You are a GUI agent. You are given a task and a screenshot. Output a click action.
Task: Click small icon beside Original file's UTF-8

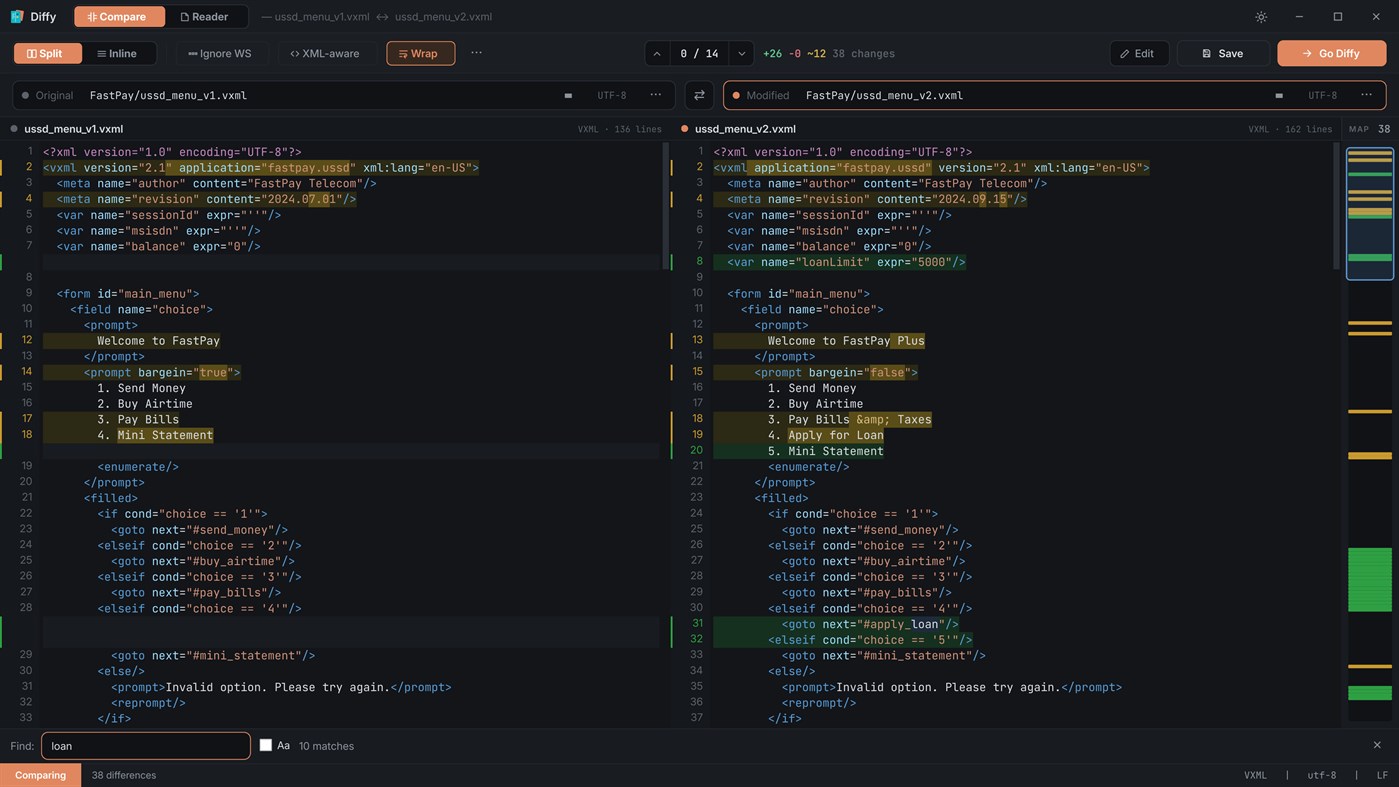pos(568,96)
